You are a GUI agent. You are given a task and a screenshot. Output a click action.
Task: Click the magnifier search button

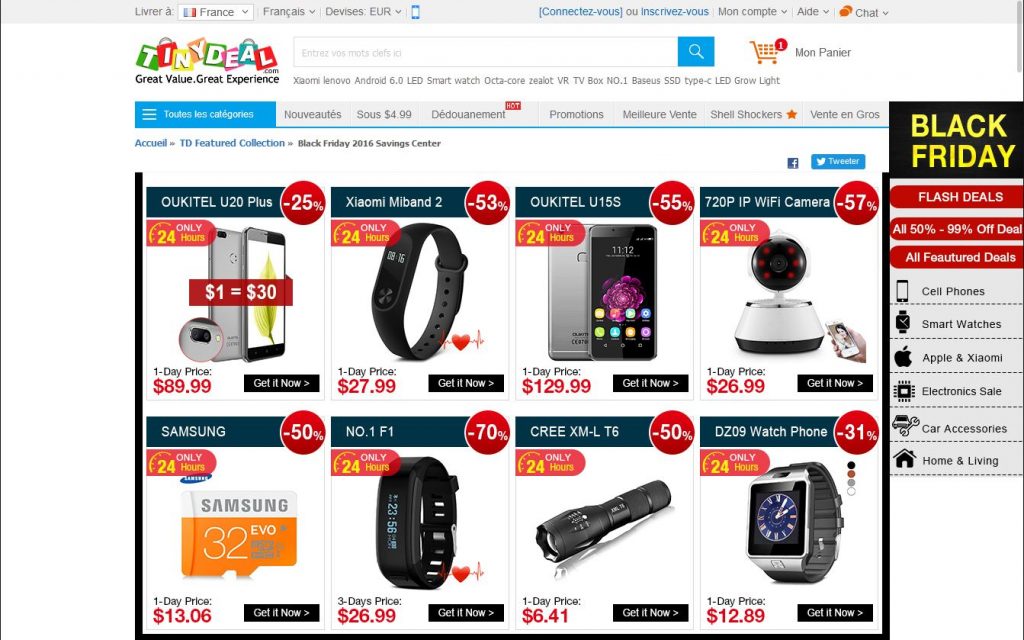pyautogui.click(x=696, y=52)
